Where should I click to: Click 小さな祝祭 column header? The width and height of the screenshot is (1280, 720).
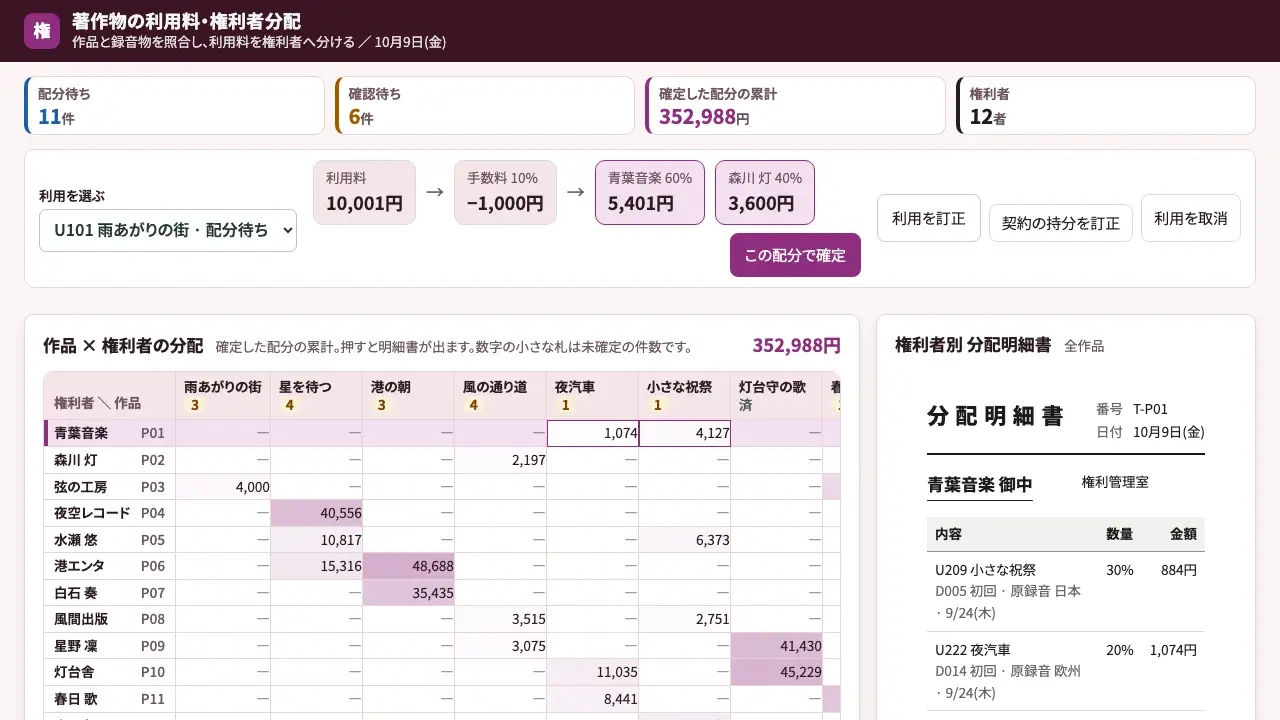(684, 395)
